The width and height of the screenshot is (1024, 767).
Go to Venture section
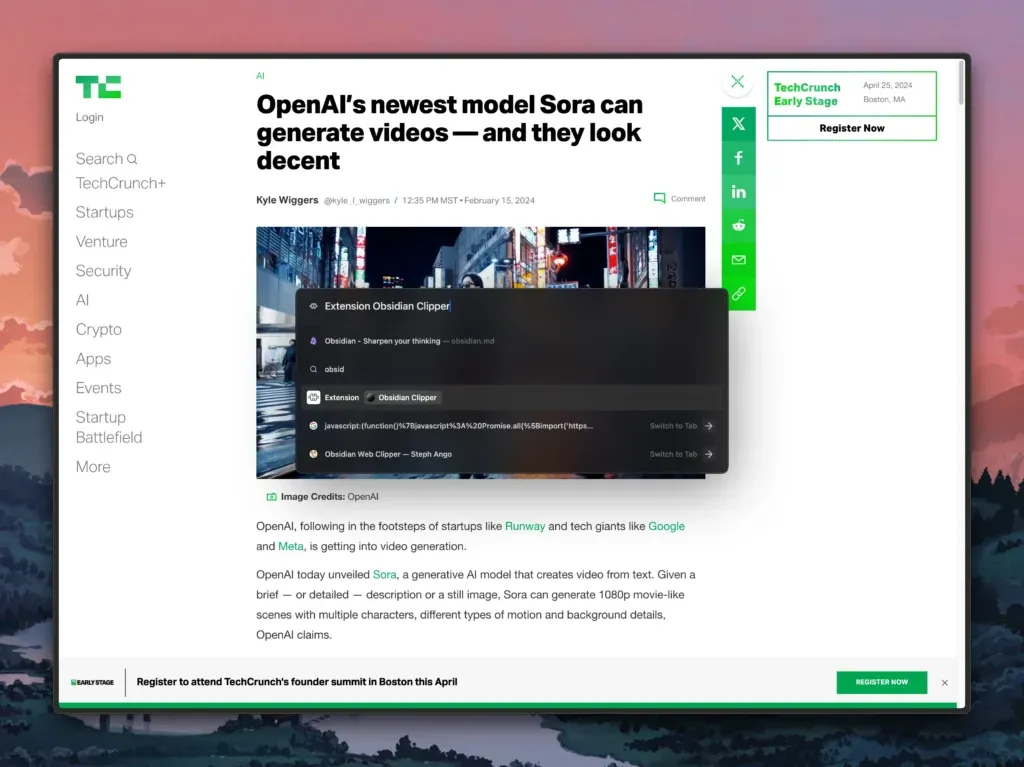pyautogui.click(x=101, y=242)
